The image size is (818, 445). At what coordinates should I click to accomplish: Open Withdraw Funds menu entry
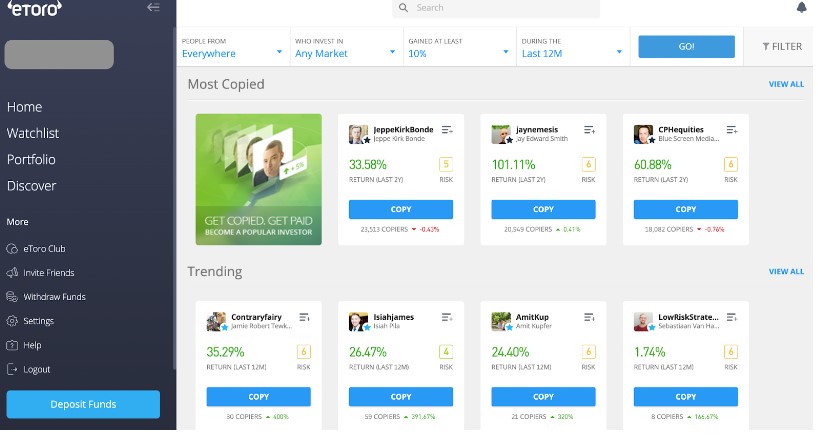coord(54,297)
